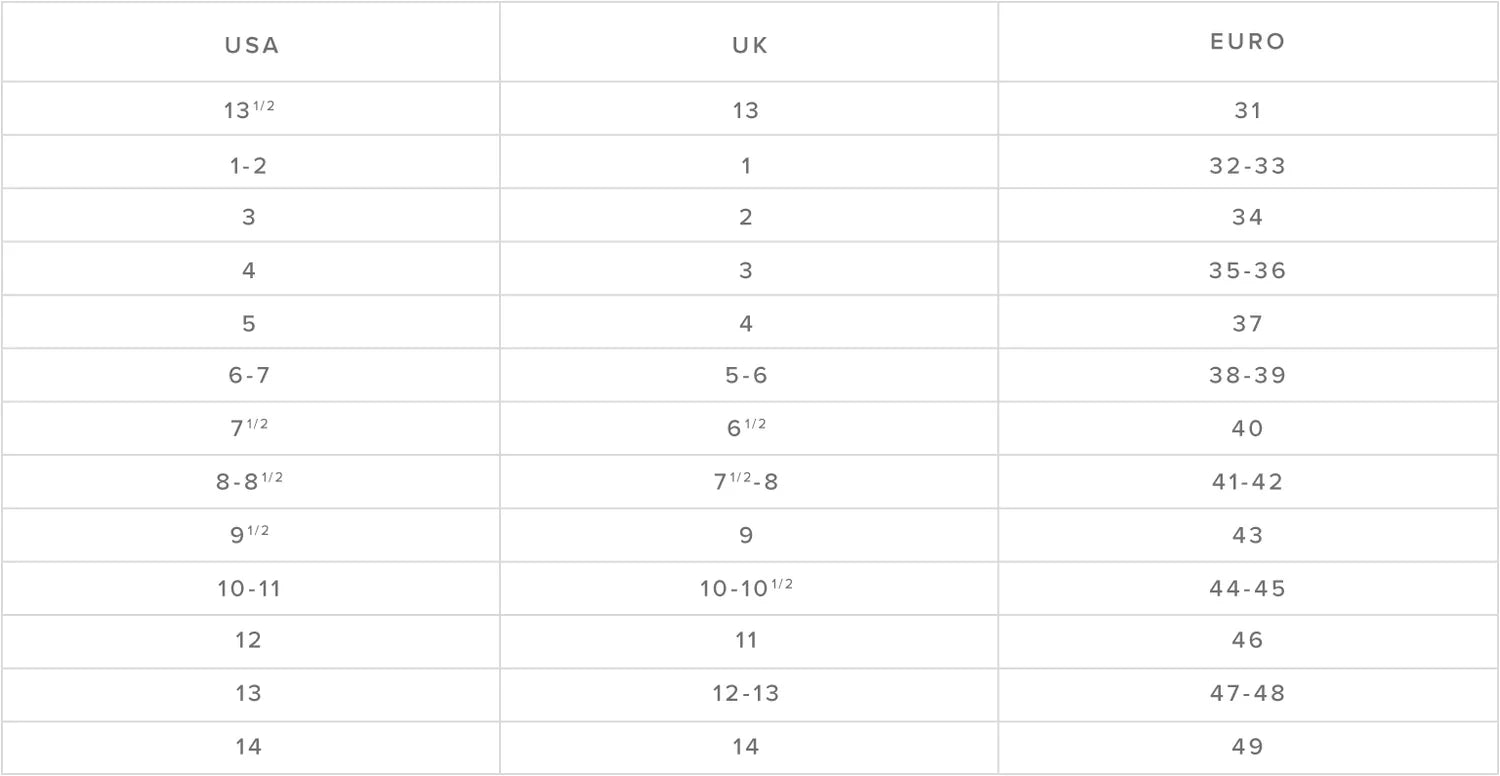1500x776 pixels.
Task: Click USA size 1-2 cell
Action: coord(249,165)
